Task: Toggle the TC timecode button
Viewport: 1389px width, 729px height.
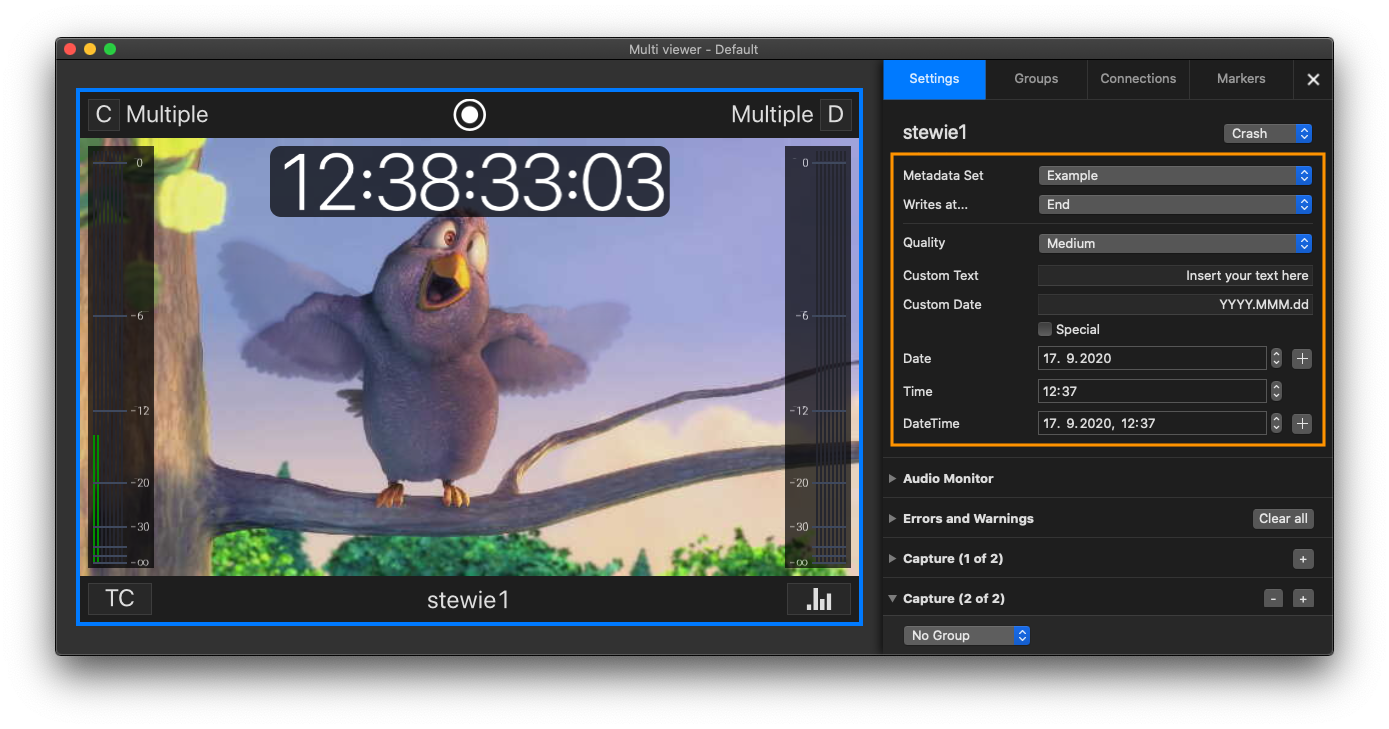Action: (x=120, y=599)
